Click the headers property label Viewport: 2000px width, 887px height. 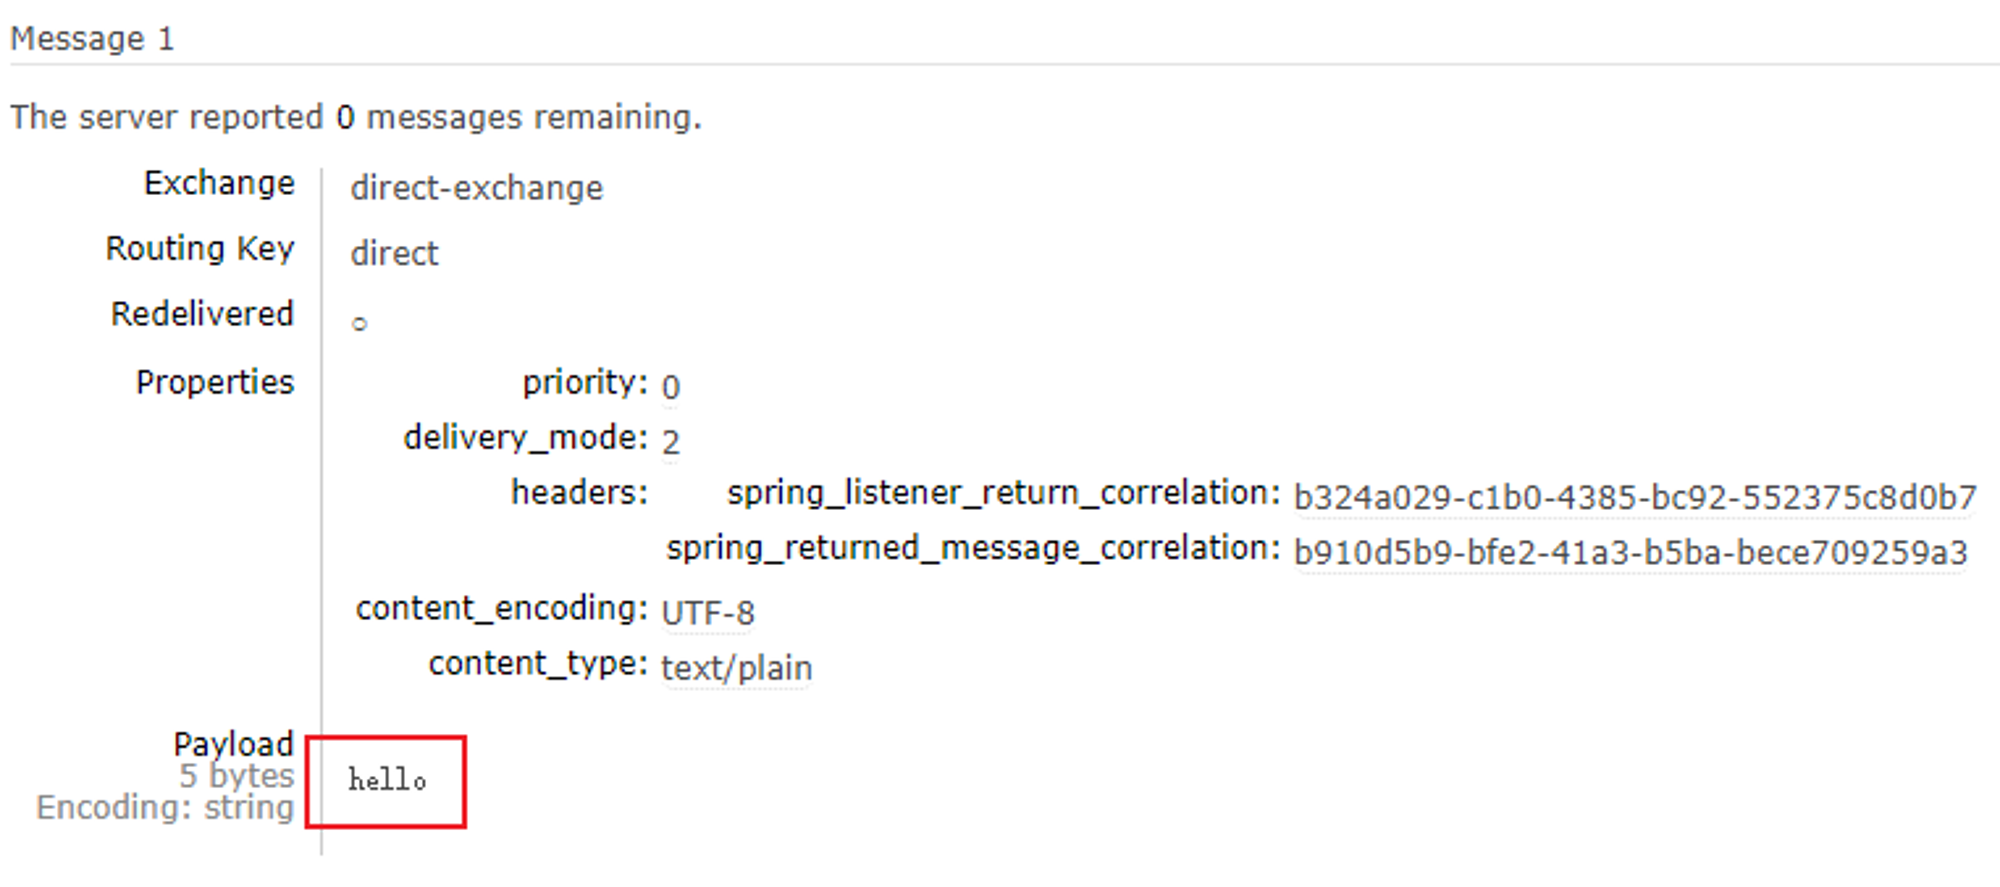coord(579,492)
